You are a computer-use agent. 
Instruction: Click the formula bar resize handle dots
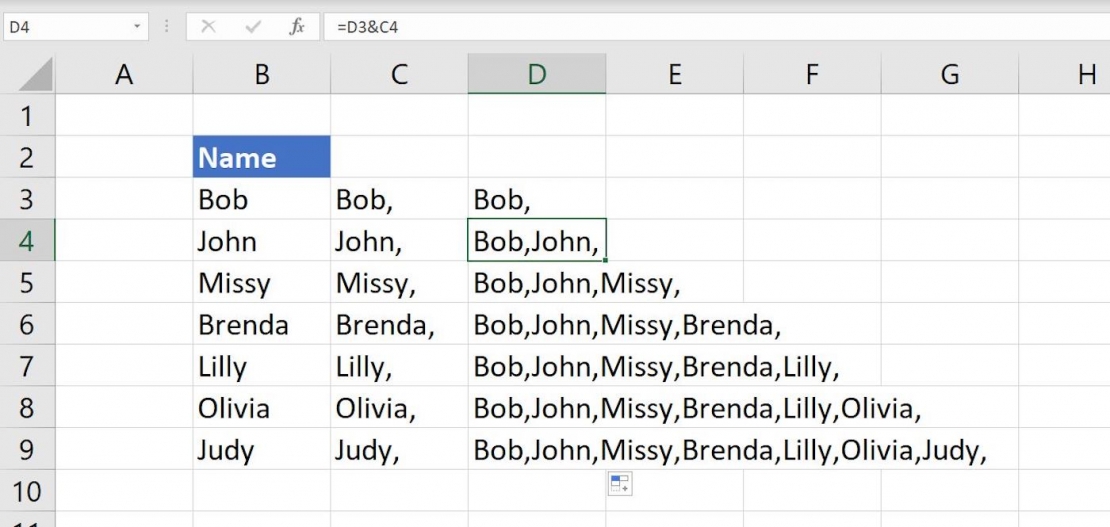coord(166,27)
